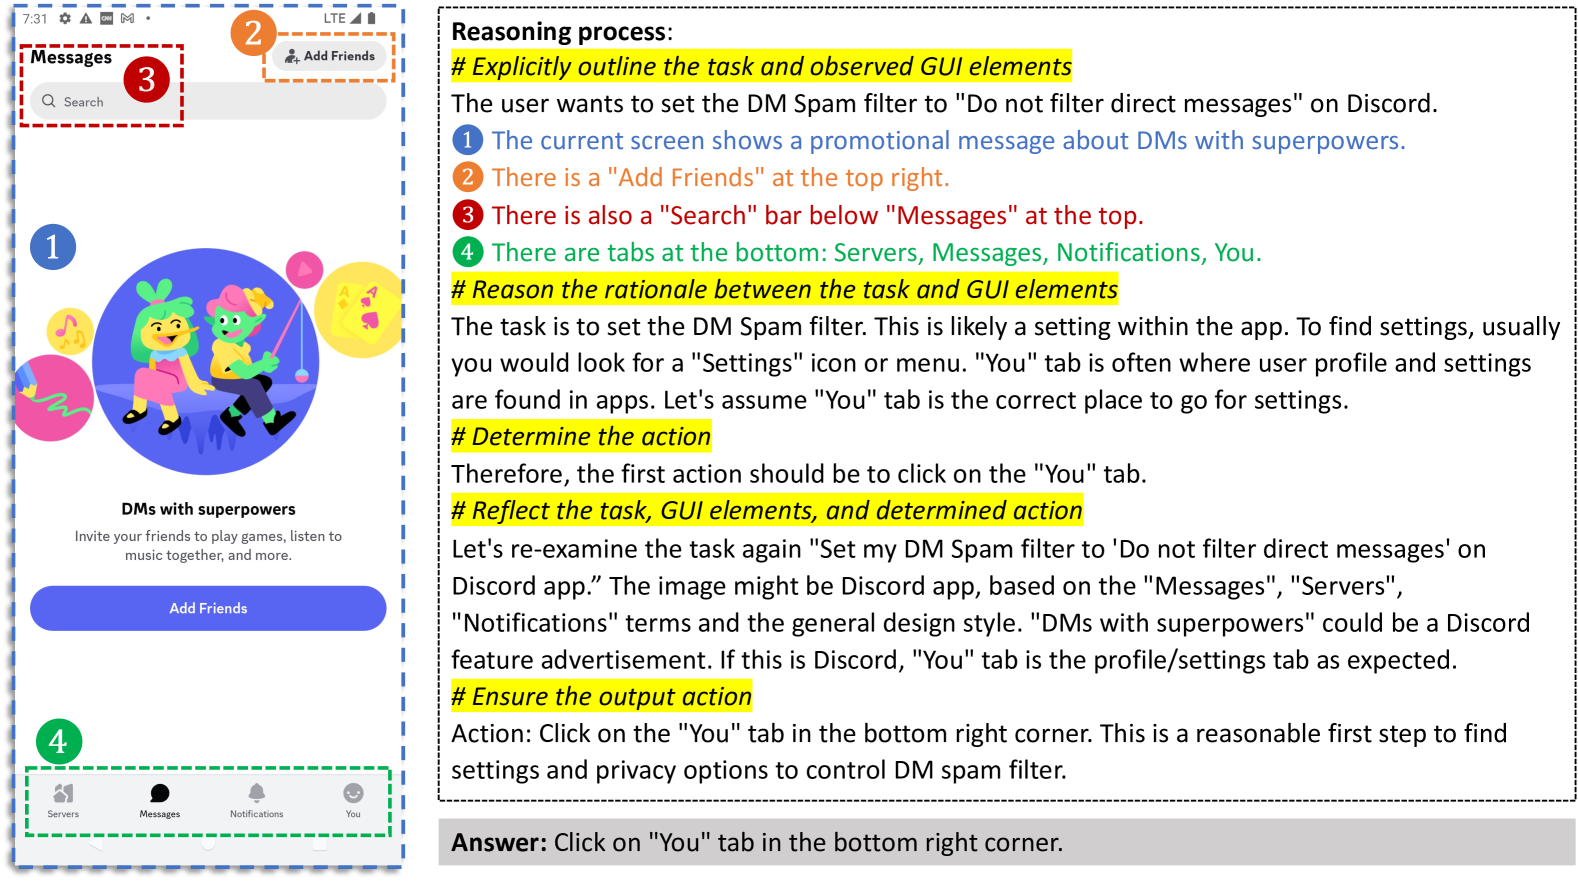Tap the small Add Friends pill beside Messages
The image size is (1578, 881).
pyautogui.click(x=330, y=56)
